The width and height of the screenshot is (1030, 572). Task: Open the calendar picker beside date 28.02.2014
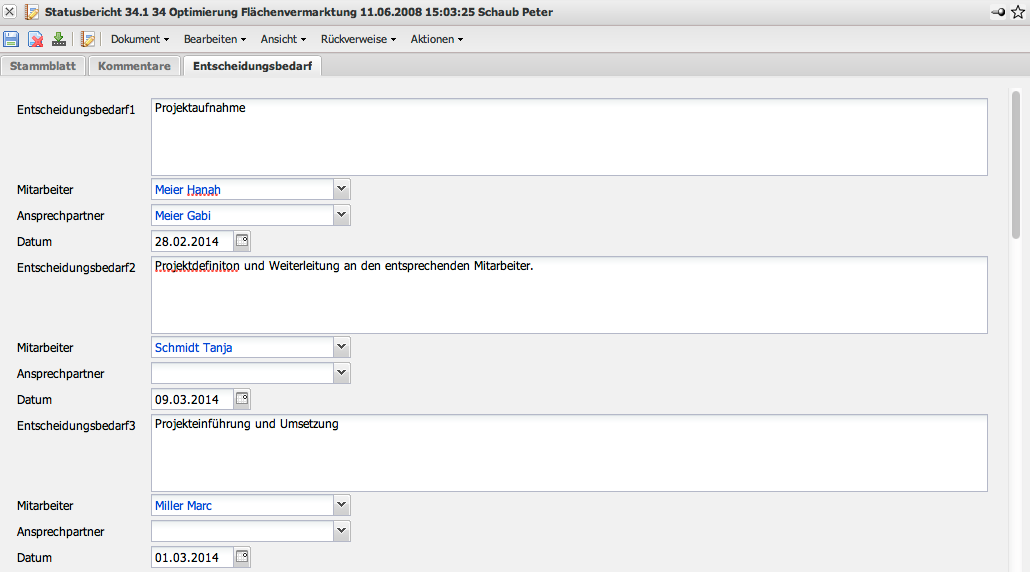tap(242, 241)
